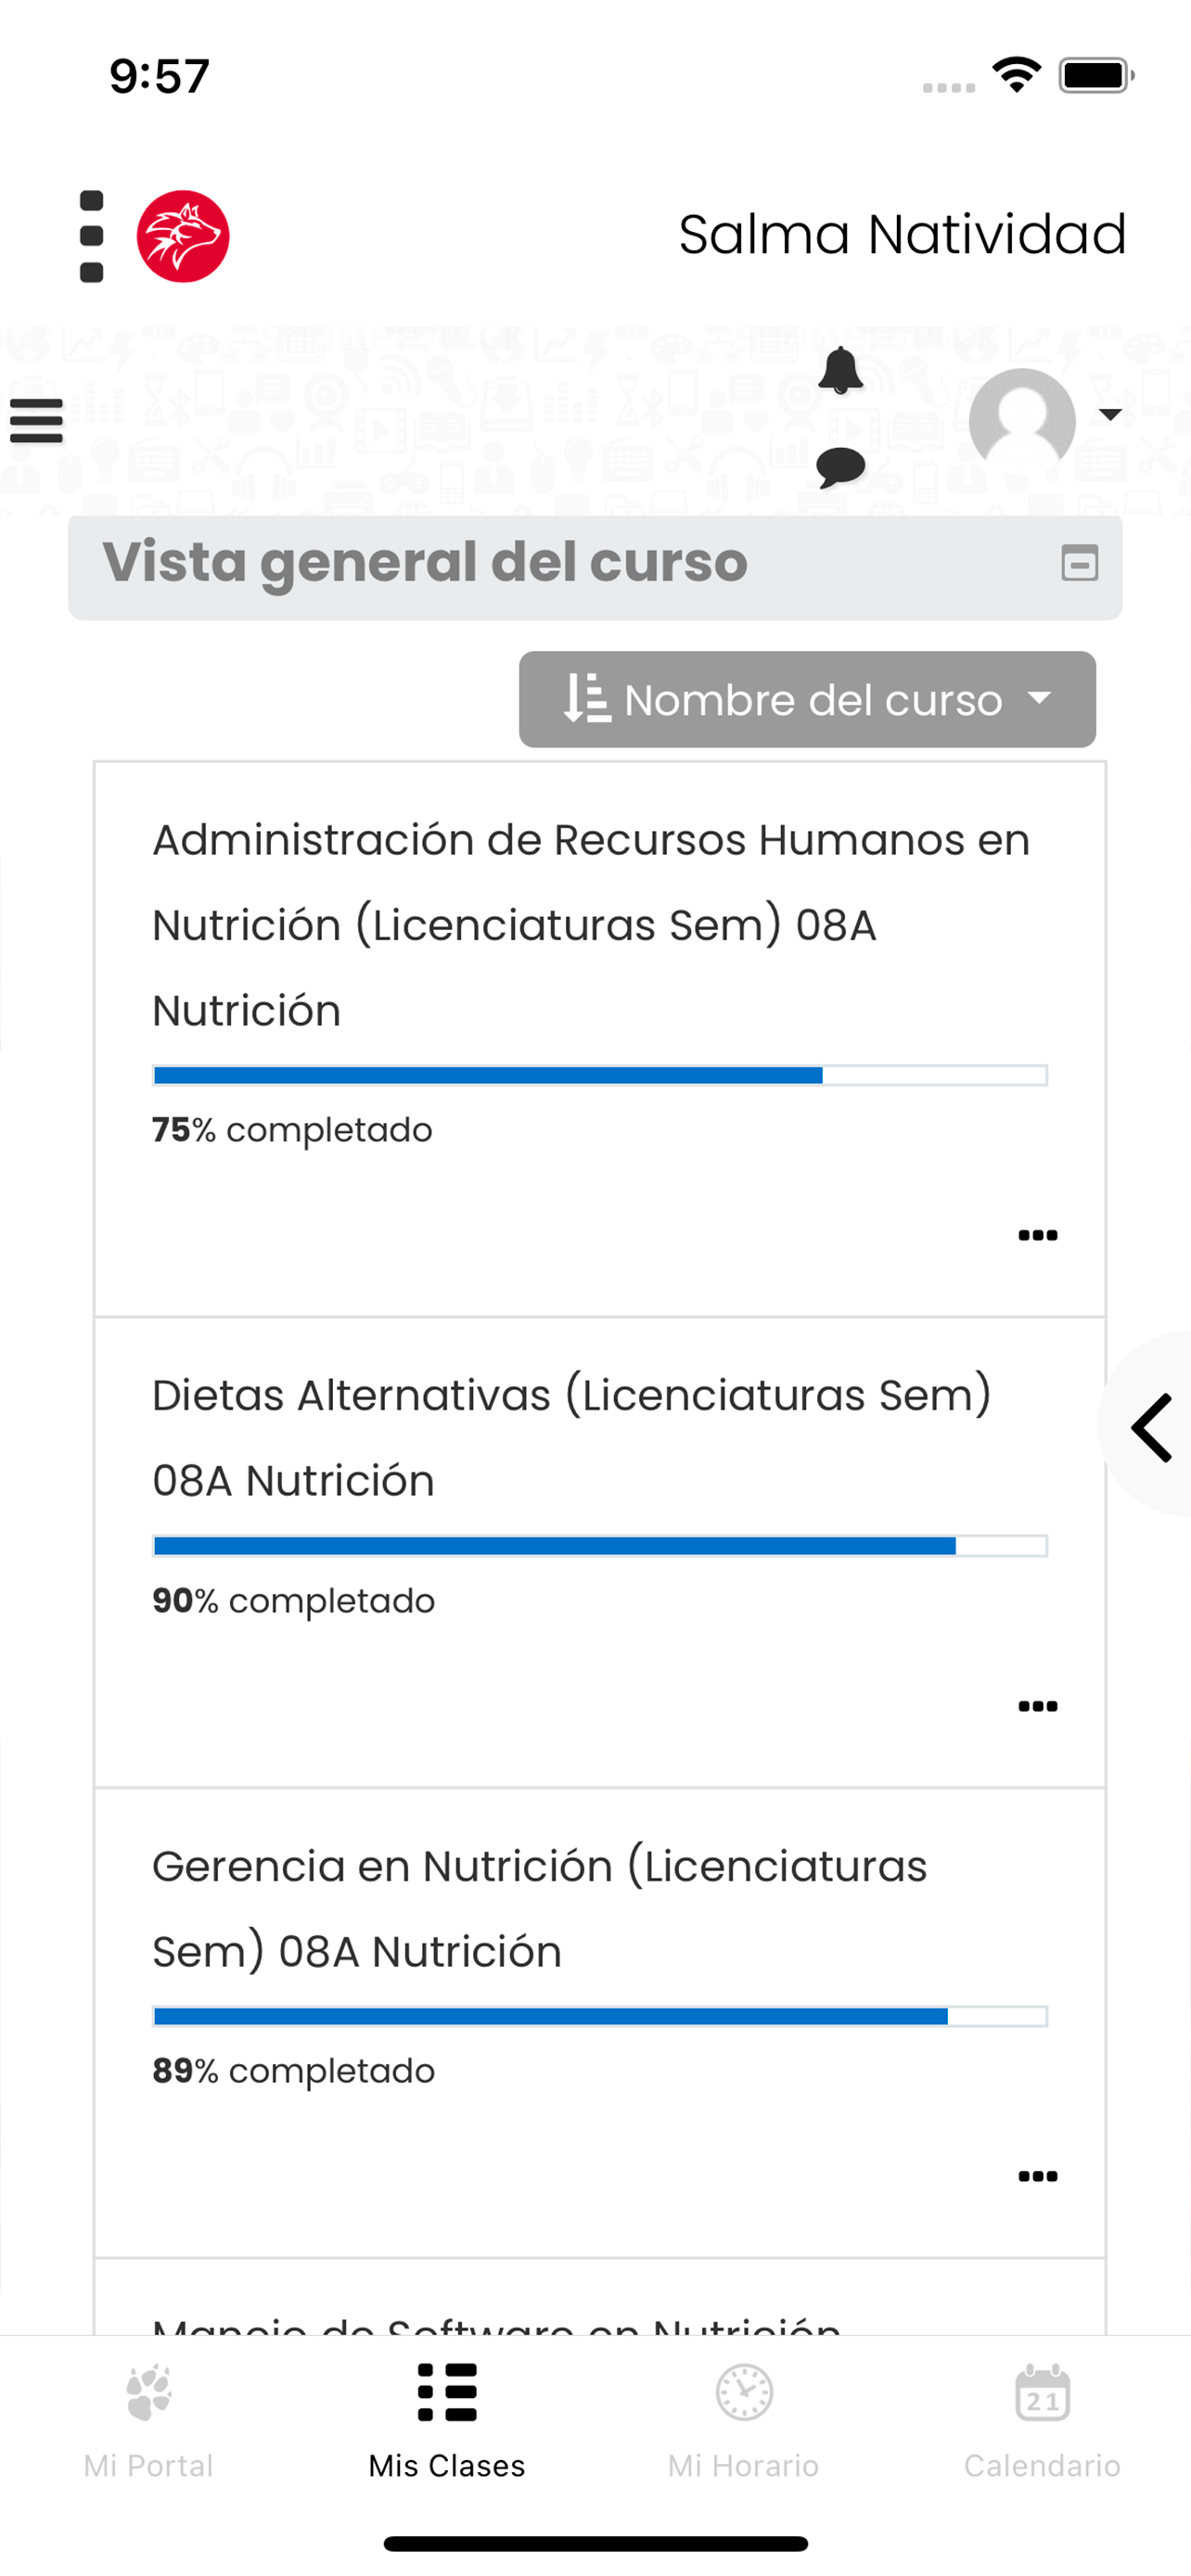Expand the user menu arrow
The height and width of the screenshot is (2576, 1191).
coord(1110,414)
